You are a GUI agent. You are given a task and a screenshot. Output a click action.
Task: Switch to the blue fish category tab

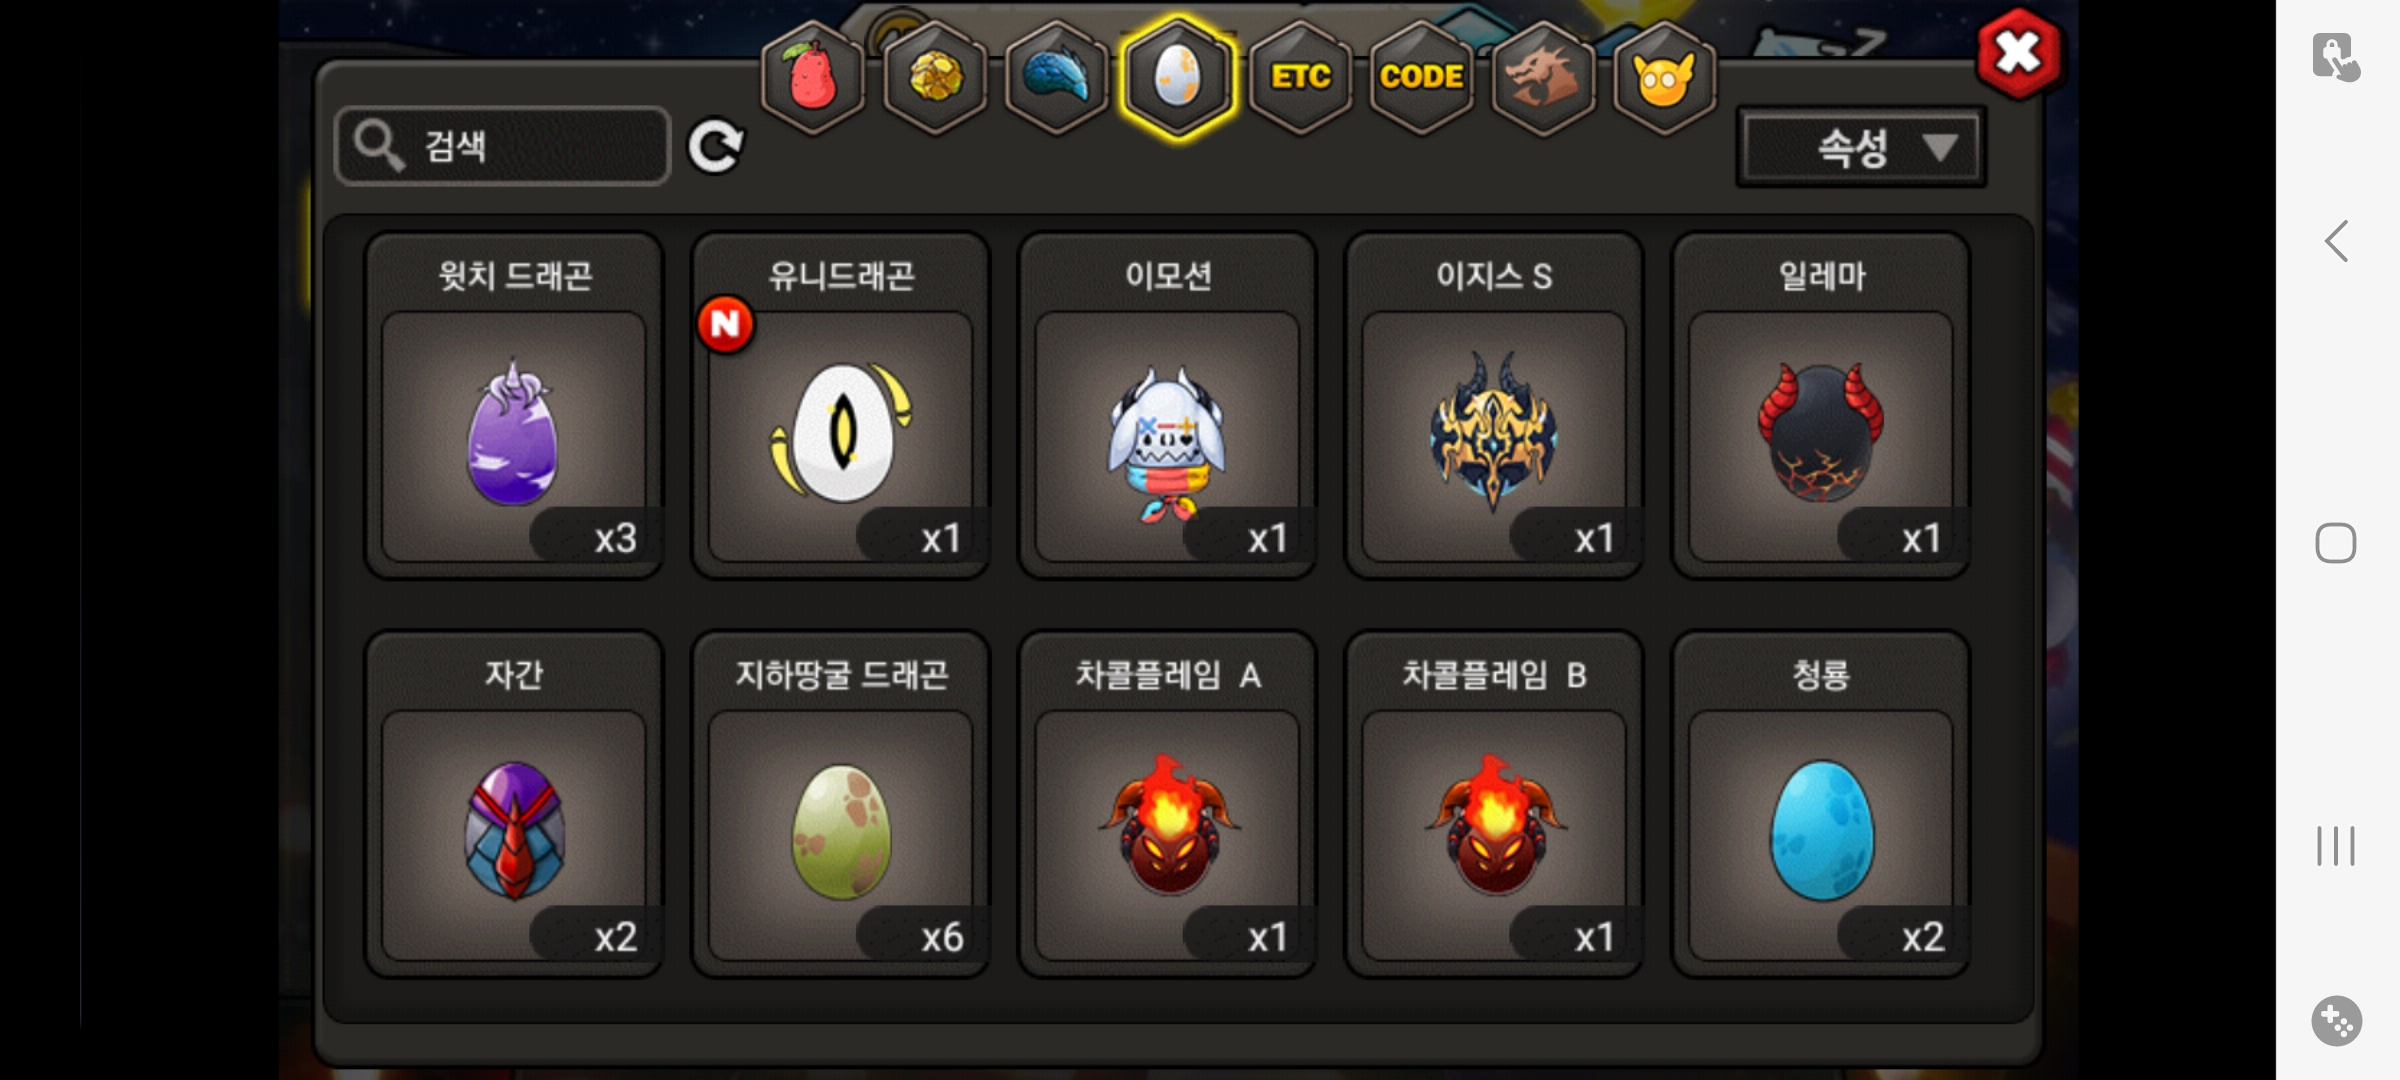click(x=1057, y=77)
